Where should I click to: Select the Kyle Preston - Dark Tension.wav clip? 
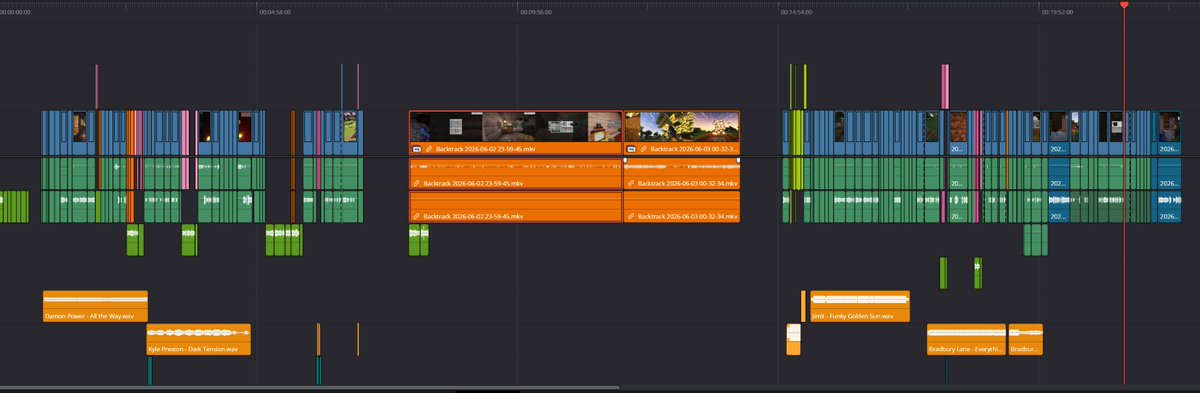[x=198, y=339]
